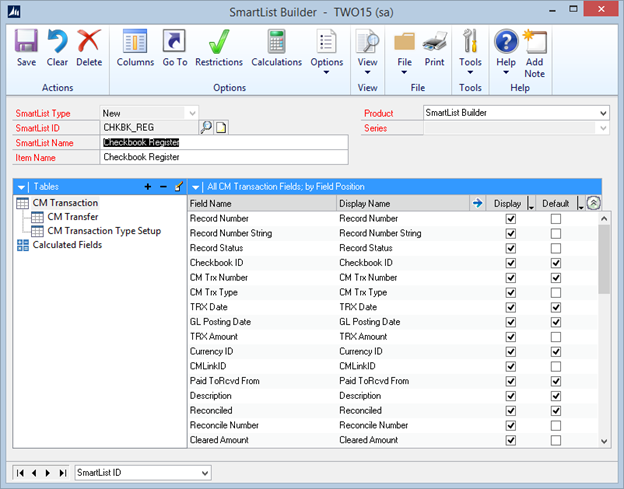The image size is (624, 489).
Task: Open Restrictions green checkmark icon
Action: (x=219, y=41)
